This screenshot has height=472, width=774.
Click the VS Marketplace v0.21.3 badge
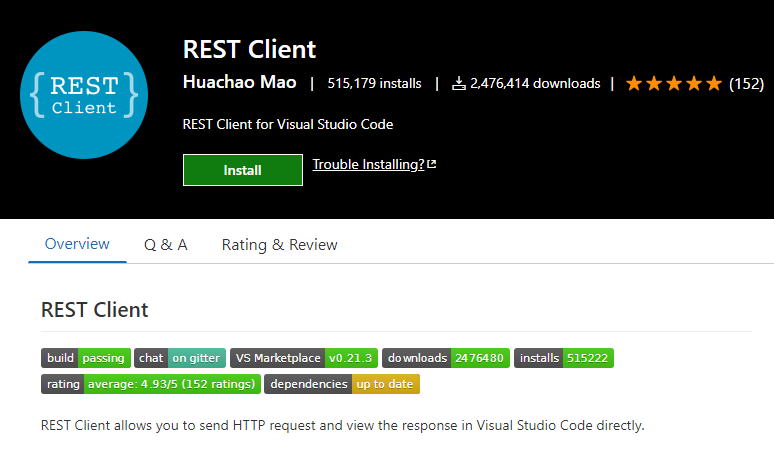pos(304,358)
